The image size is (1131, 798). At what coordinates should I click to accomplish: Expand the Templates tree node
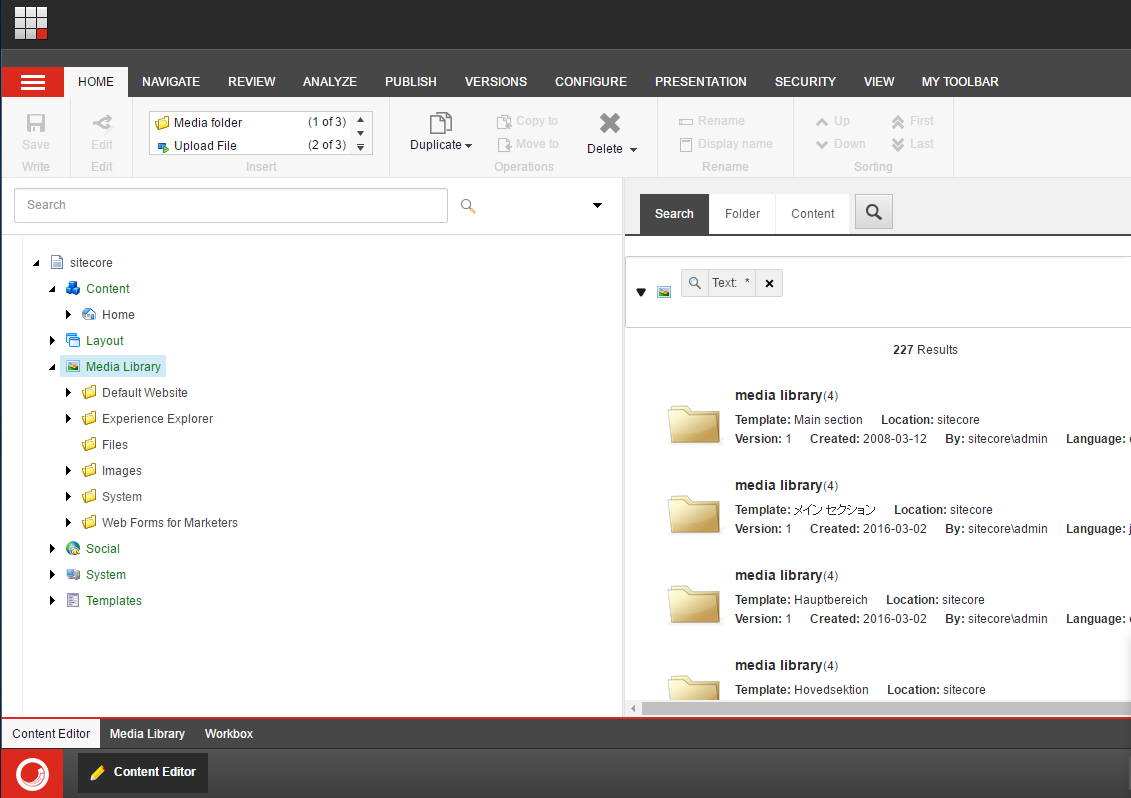(53, 601)
